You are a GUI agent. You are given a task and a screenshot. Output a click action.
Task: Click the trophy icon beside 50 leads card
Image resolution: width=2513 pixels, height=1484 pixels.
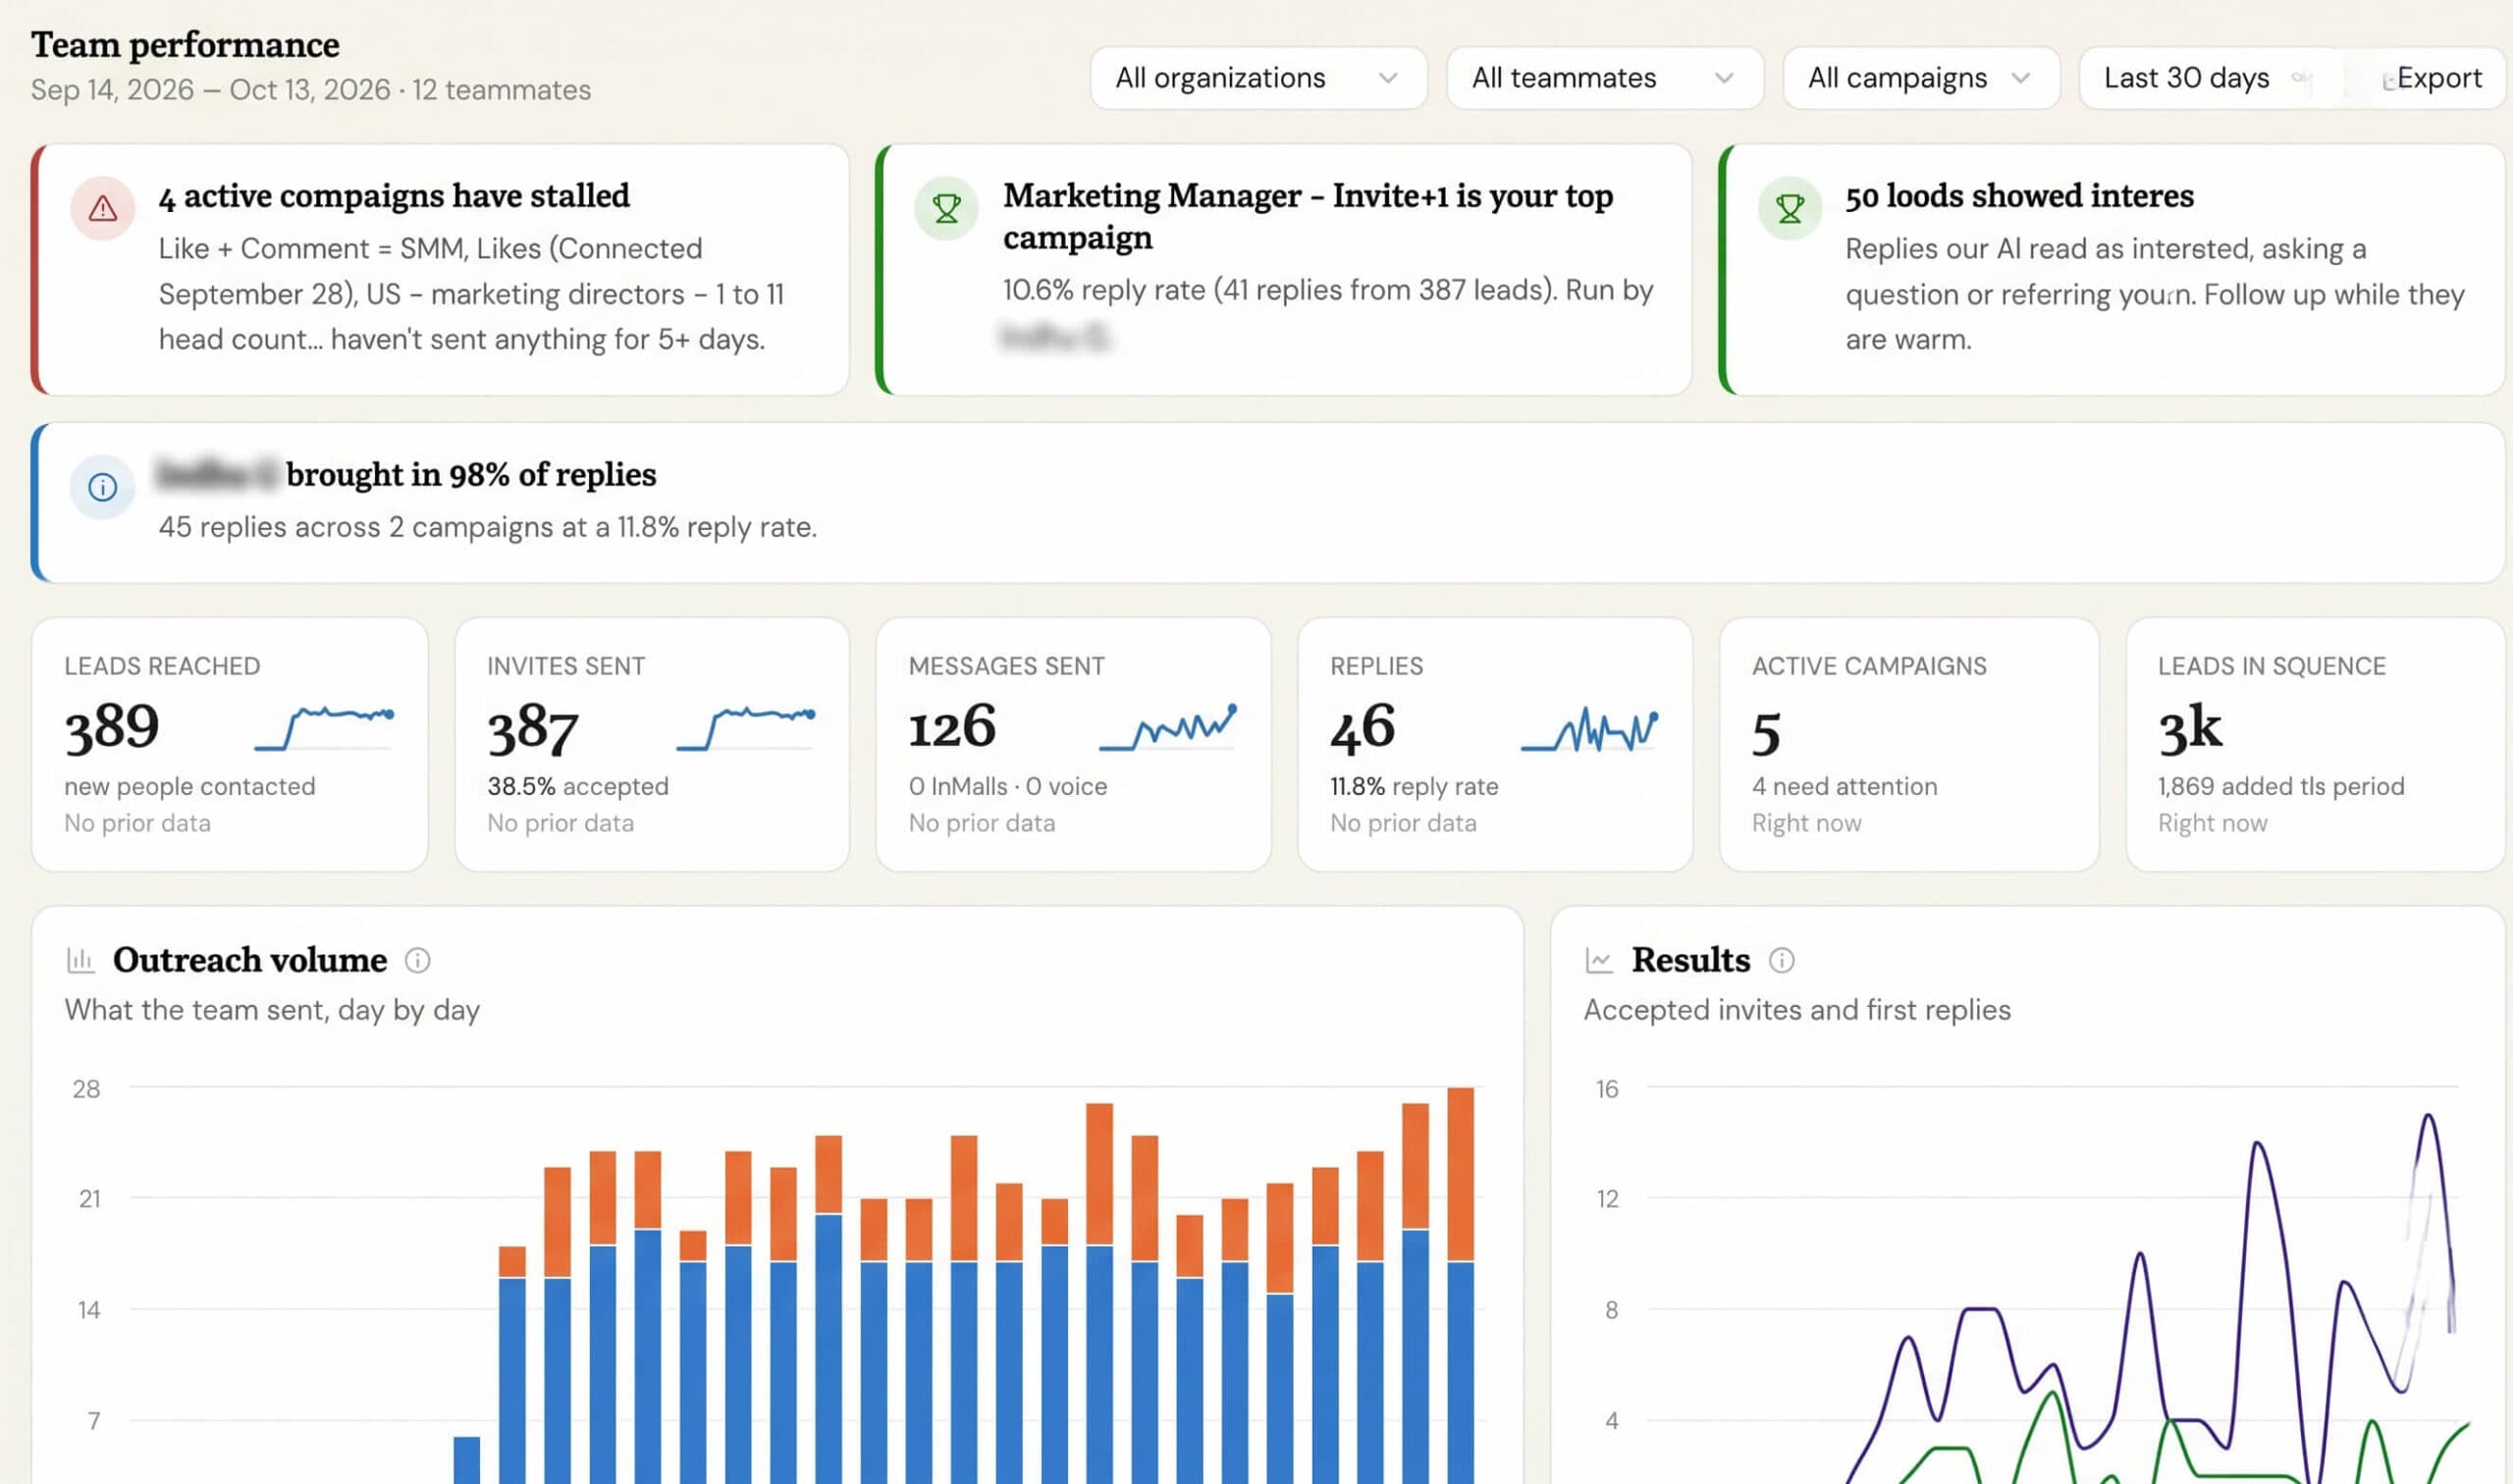(x=1790, y=208)
